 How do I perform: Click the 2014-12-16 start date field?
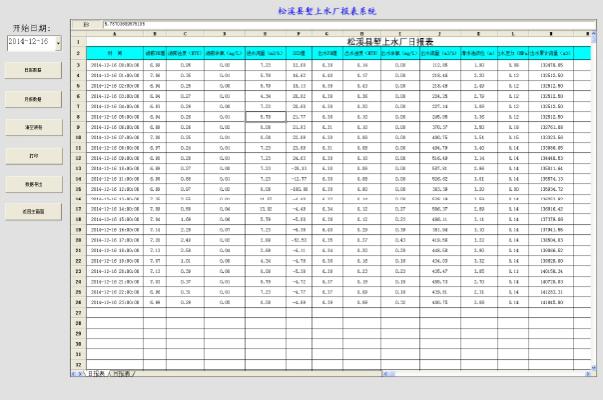[29, 43]
